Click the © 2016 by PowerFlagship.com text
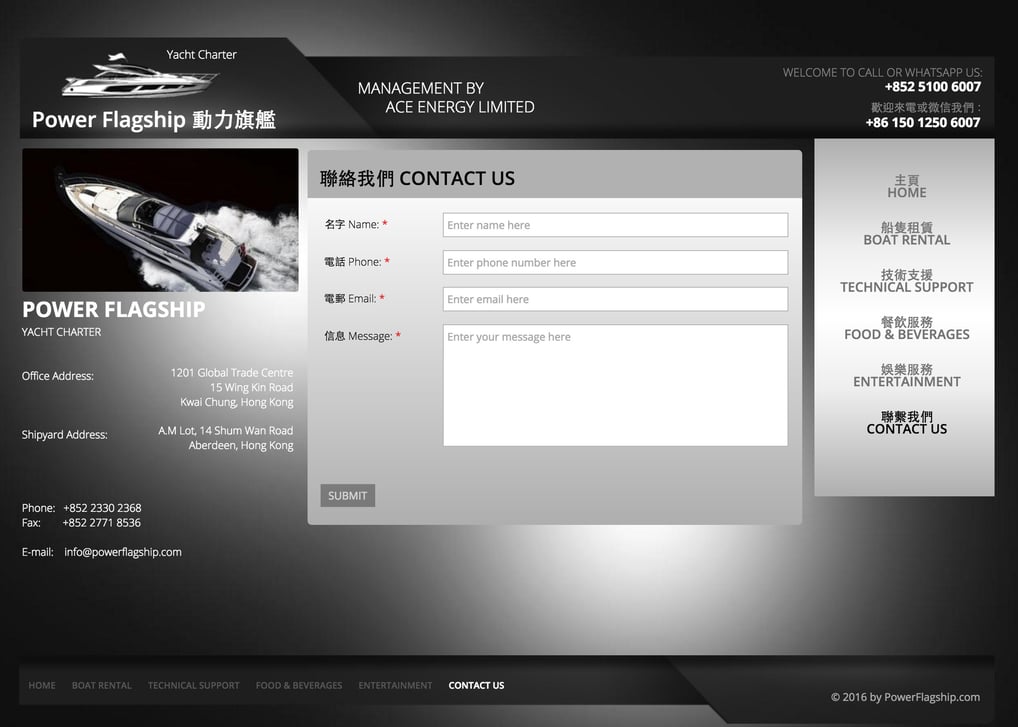The width and height of the screenshot is (1018, 727). 905,697
